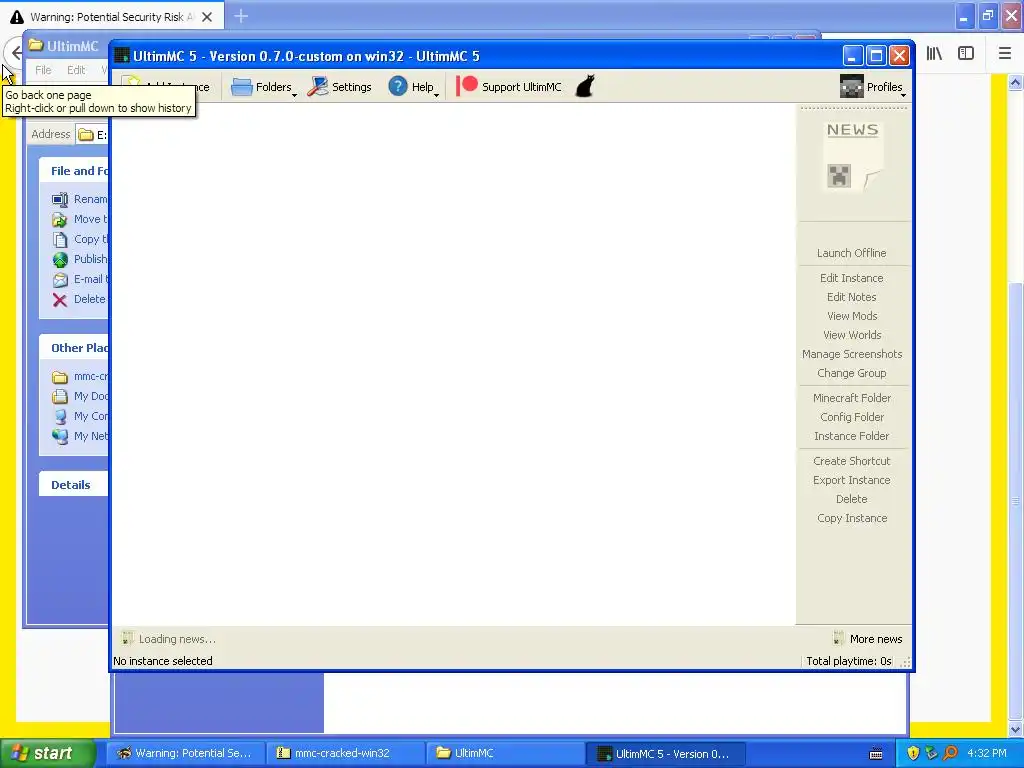Open My Computer under Other Places
Image resolution: width=1024 pixels, height=768 pixels.
(x=80, y=416)
